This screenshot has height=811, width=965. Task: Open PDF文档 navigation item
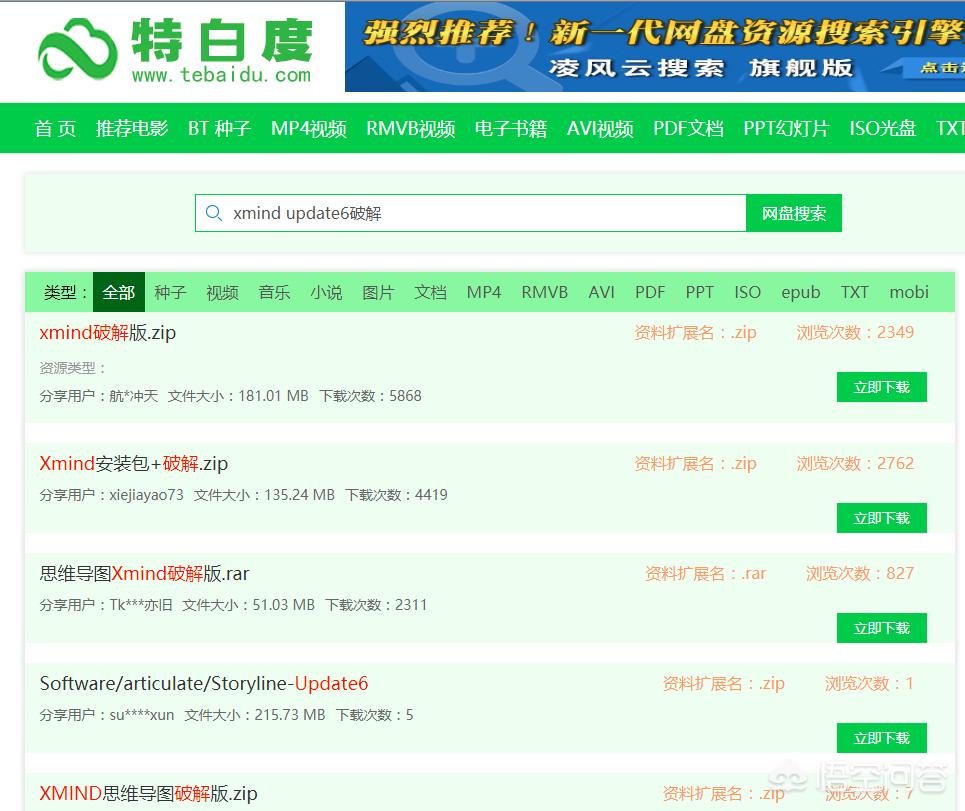688,128
